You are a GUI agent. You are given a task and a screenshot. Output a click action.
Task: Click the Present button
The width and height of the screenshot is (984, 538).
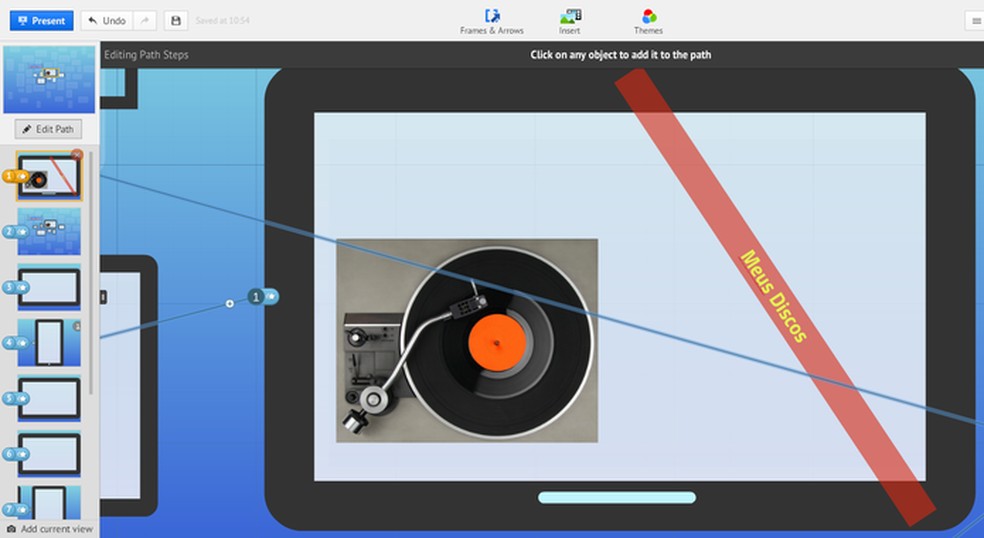tap(41, 20)
